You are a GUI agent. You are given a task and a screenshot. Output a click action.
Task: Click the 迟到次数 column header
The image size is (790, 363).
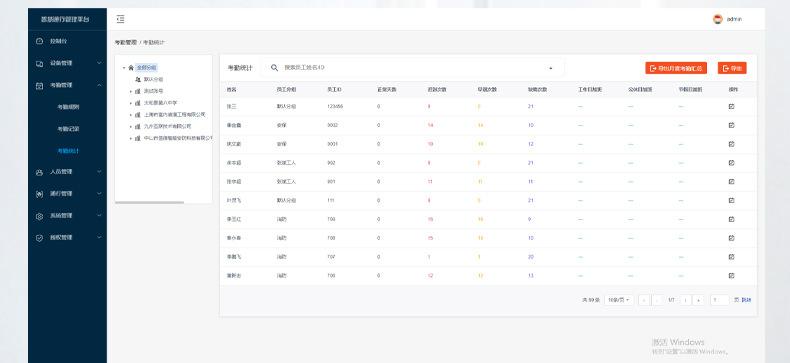437,89
